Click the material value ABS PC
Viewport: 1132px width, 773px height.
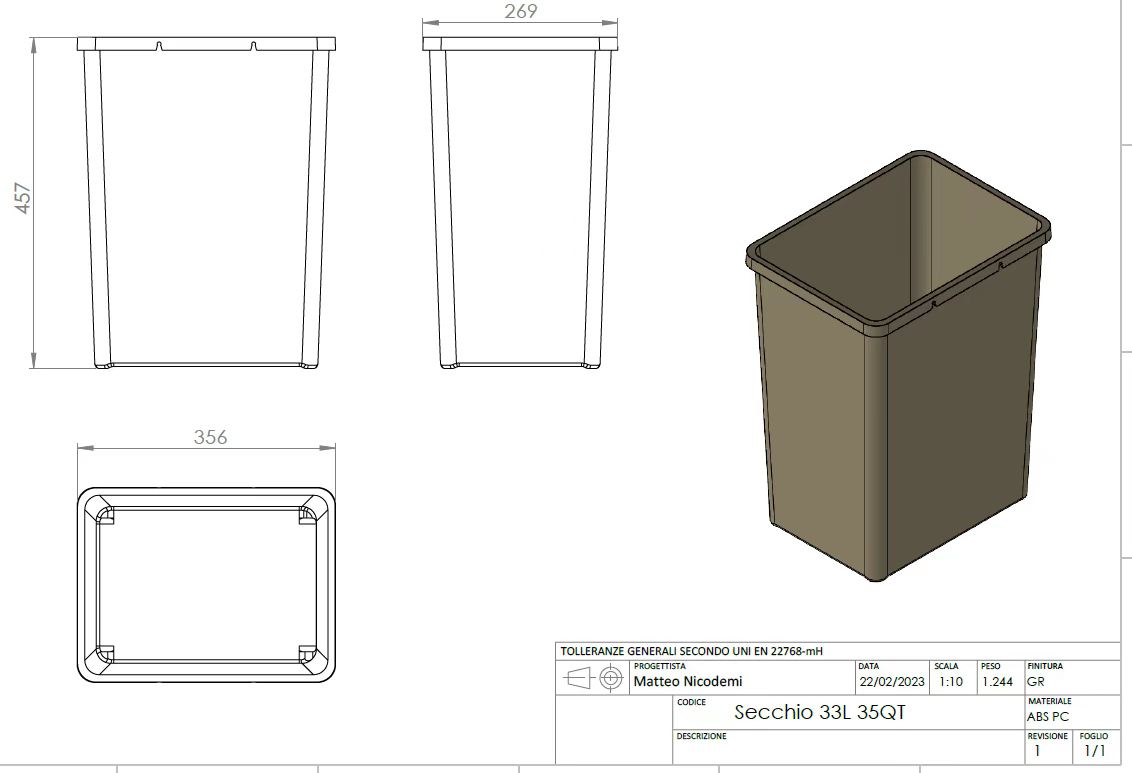tap(1047, 716)
